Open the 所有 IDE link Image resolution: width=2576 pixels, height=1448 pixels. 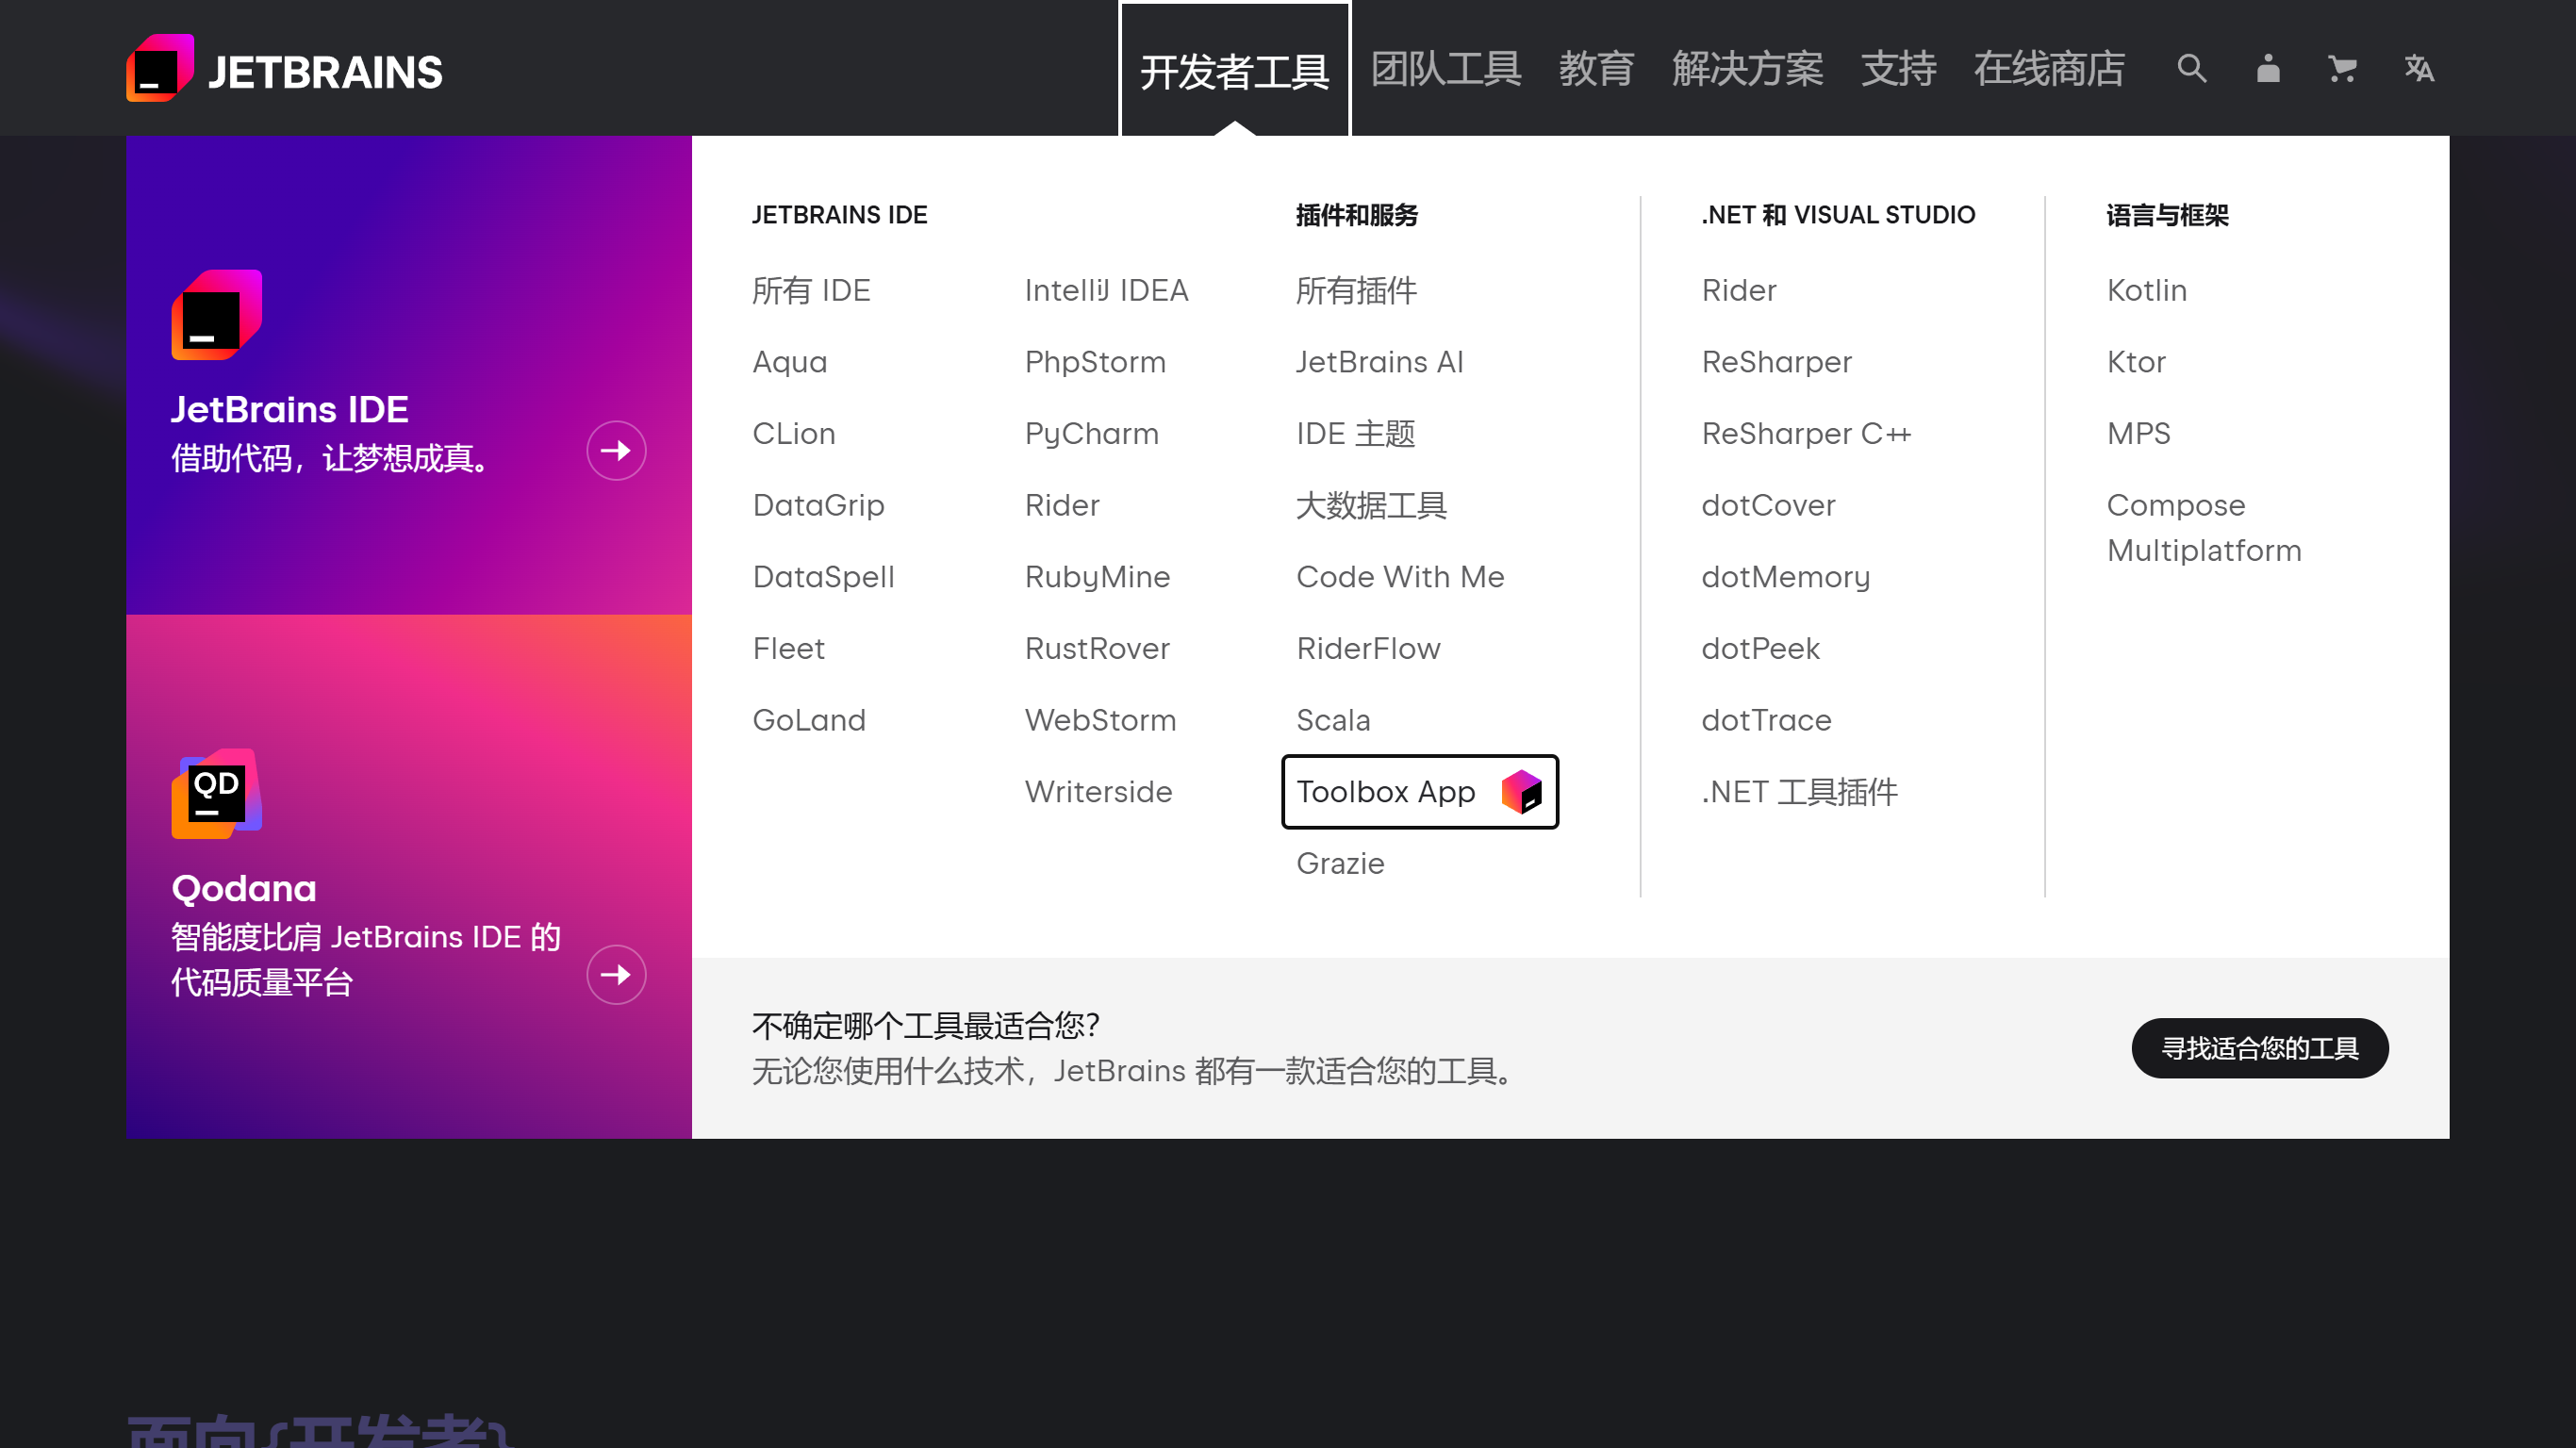coord(811,290)
